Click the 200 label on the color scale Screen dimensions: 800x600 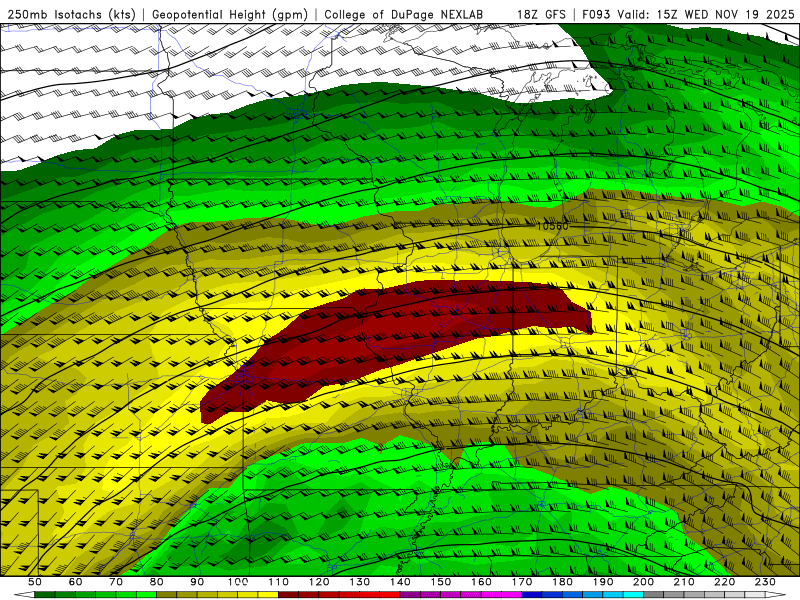point(644,582)
